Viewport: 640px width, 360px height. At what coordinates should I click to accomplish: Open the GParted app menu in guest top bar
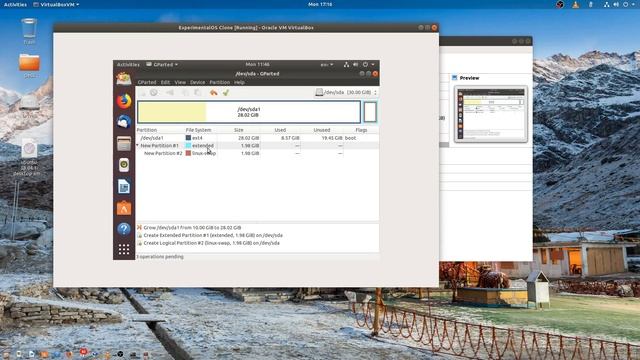point(162,64)
